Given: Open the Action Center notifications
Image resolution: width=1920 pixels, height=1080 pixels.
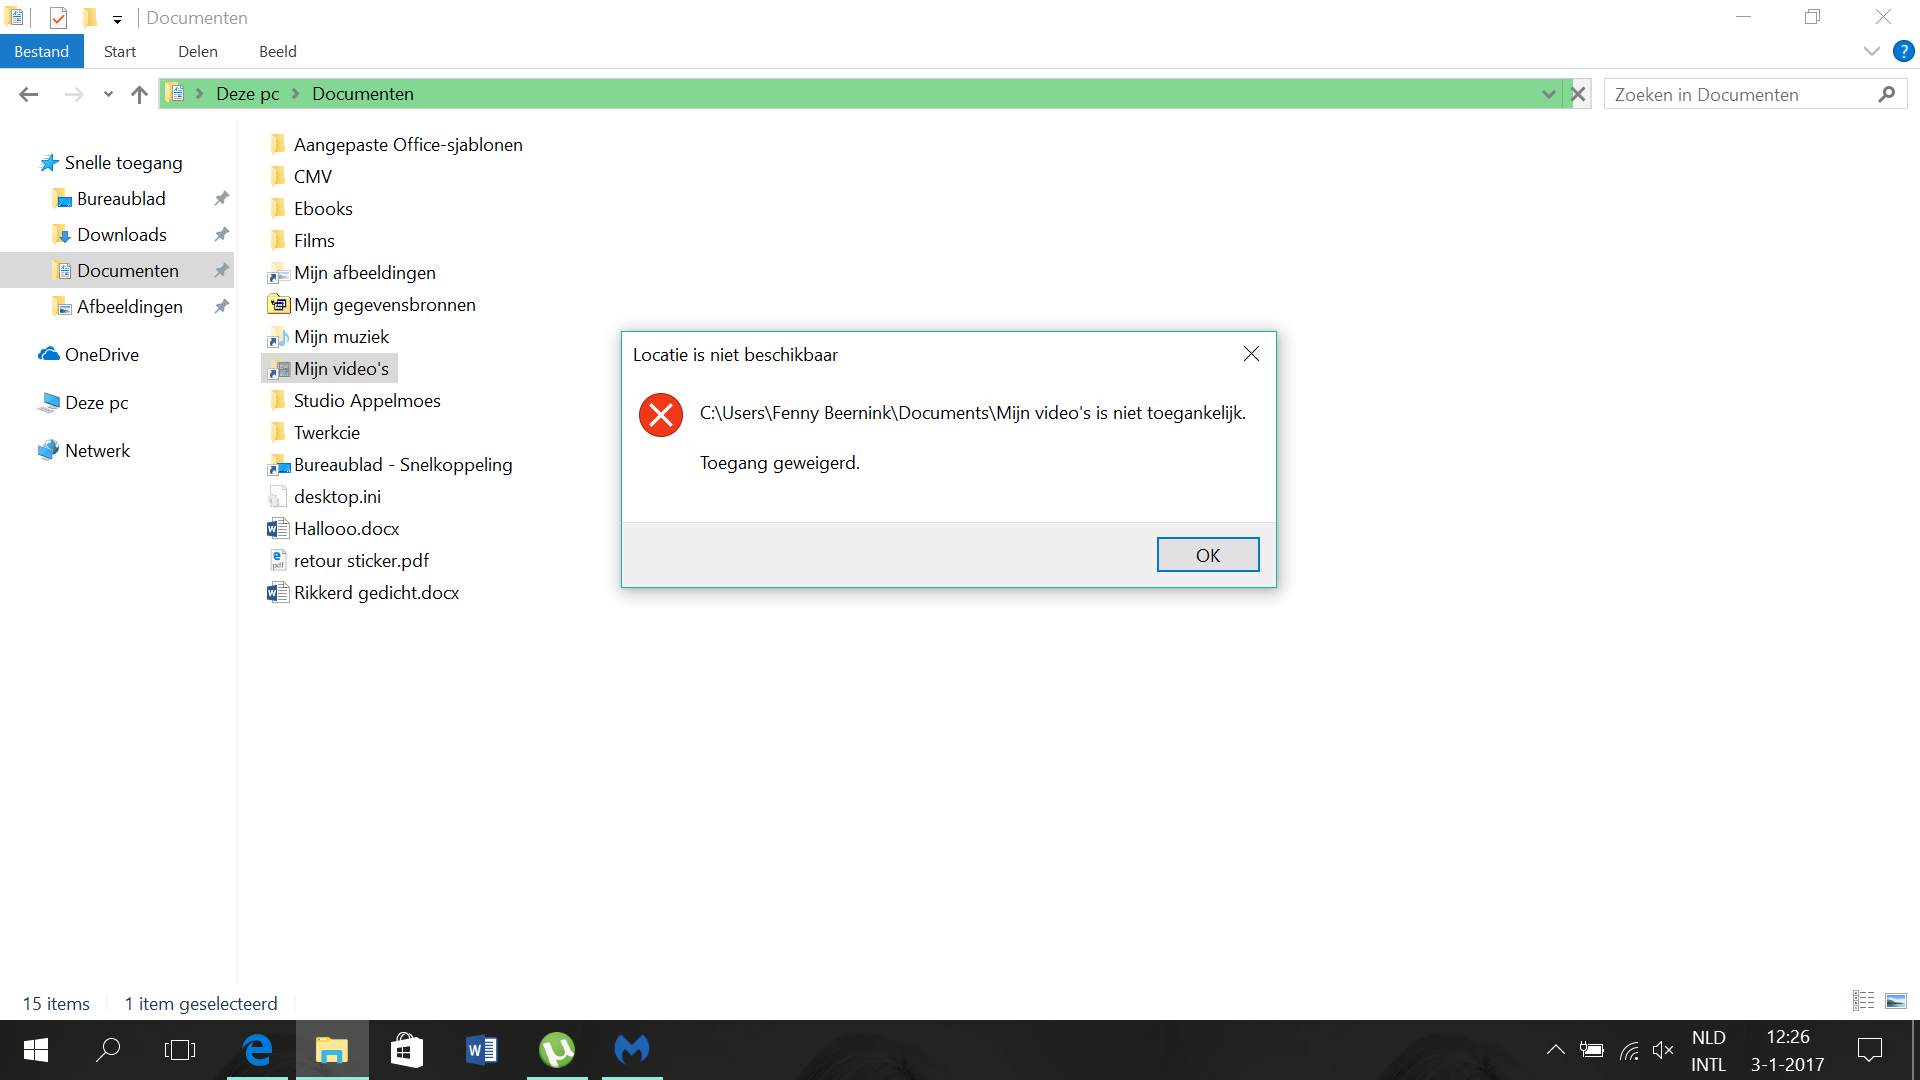Looking at the screenshot, I should 1869,1050.
